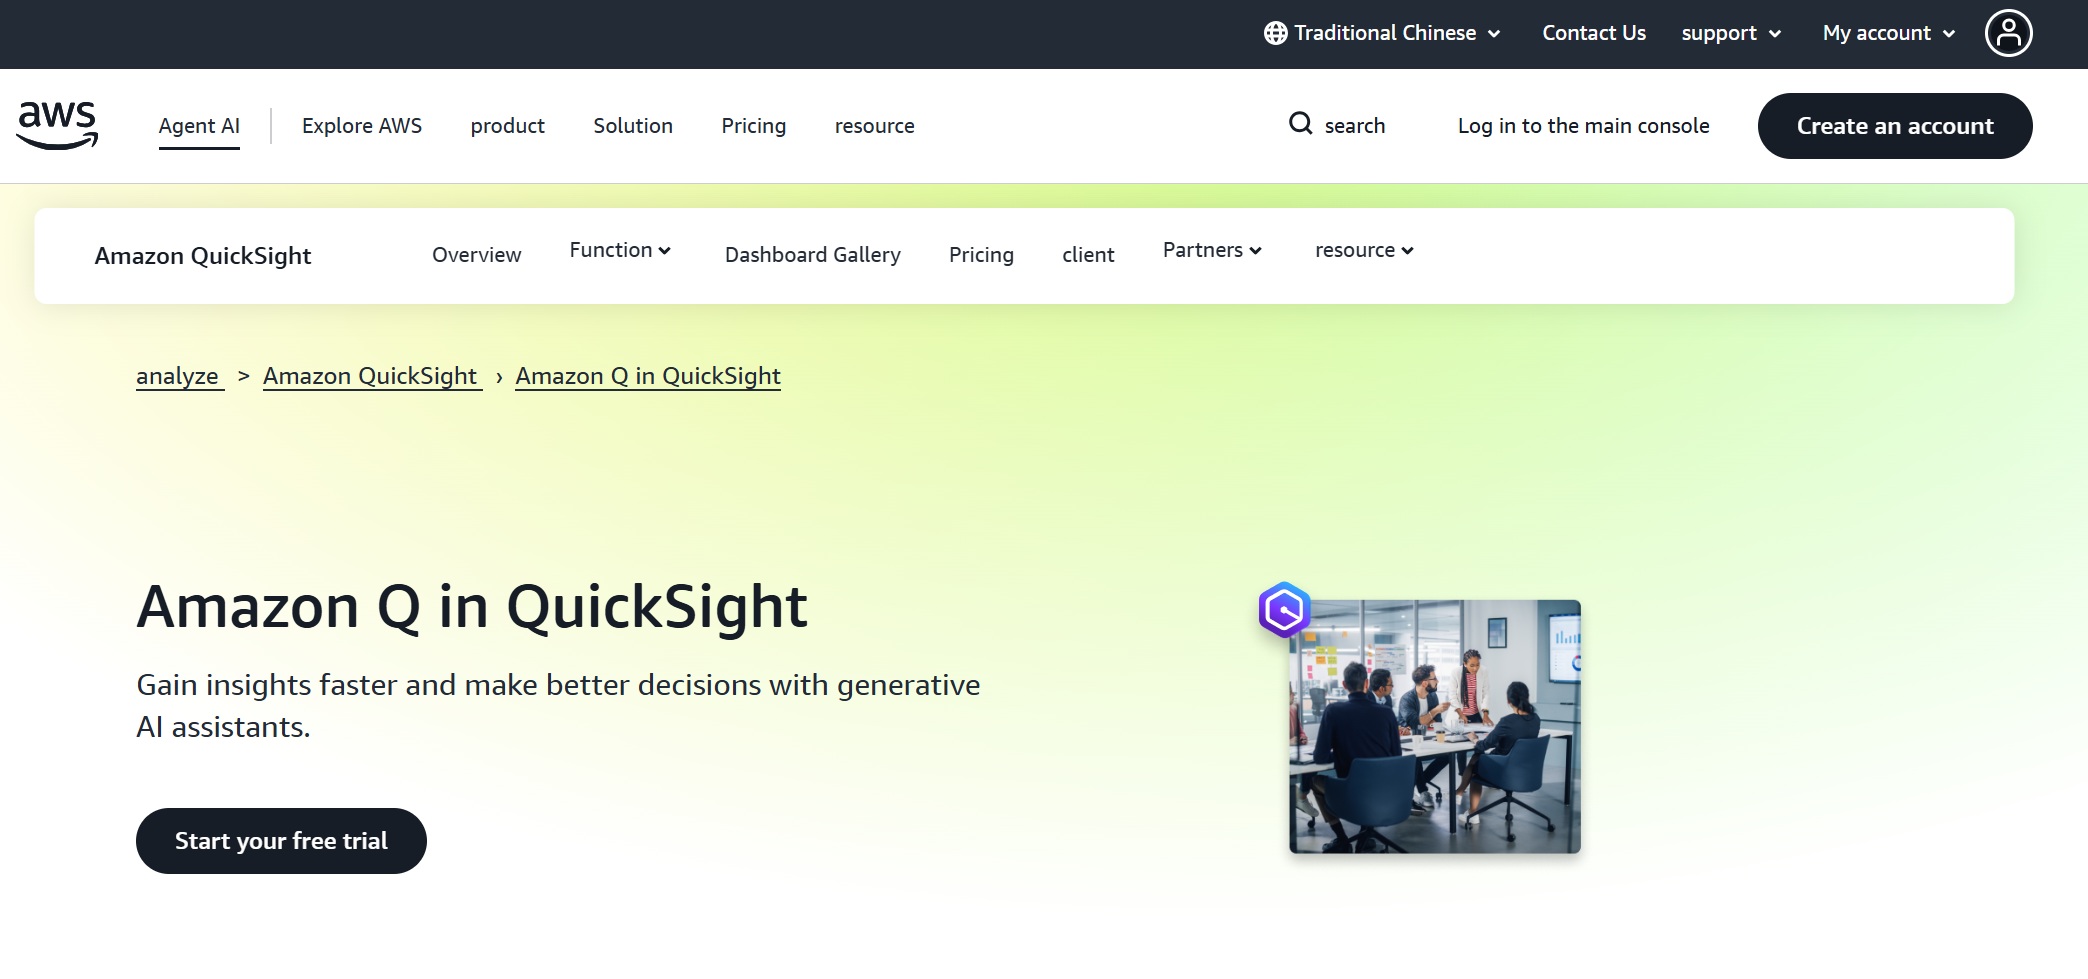Open the Overview section
This screenshot has height=979, width=2088.
pos(476,255)
